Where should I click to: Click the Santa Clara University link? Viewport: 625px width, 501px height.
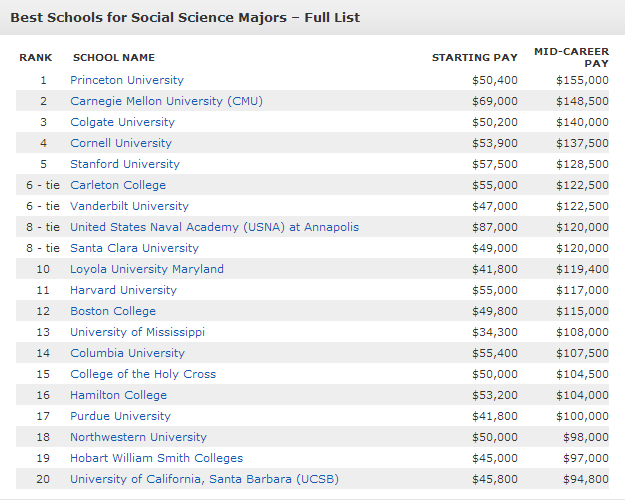pyautogui.click(x=134, y=248)
